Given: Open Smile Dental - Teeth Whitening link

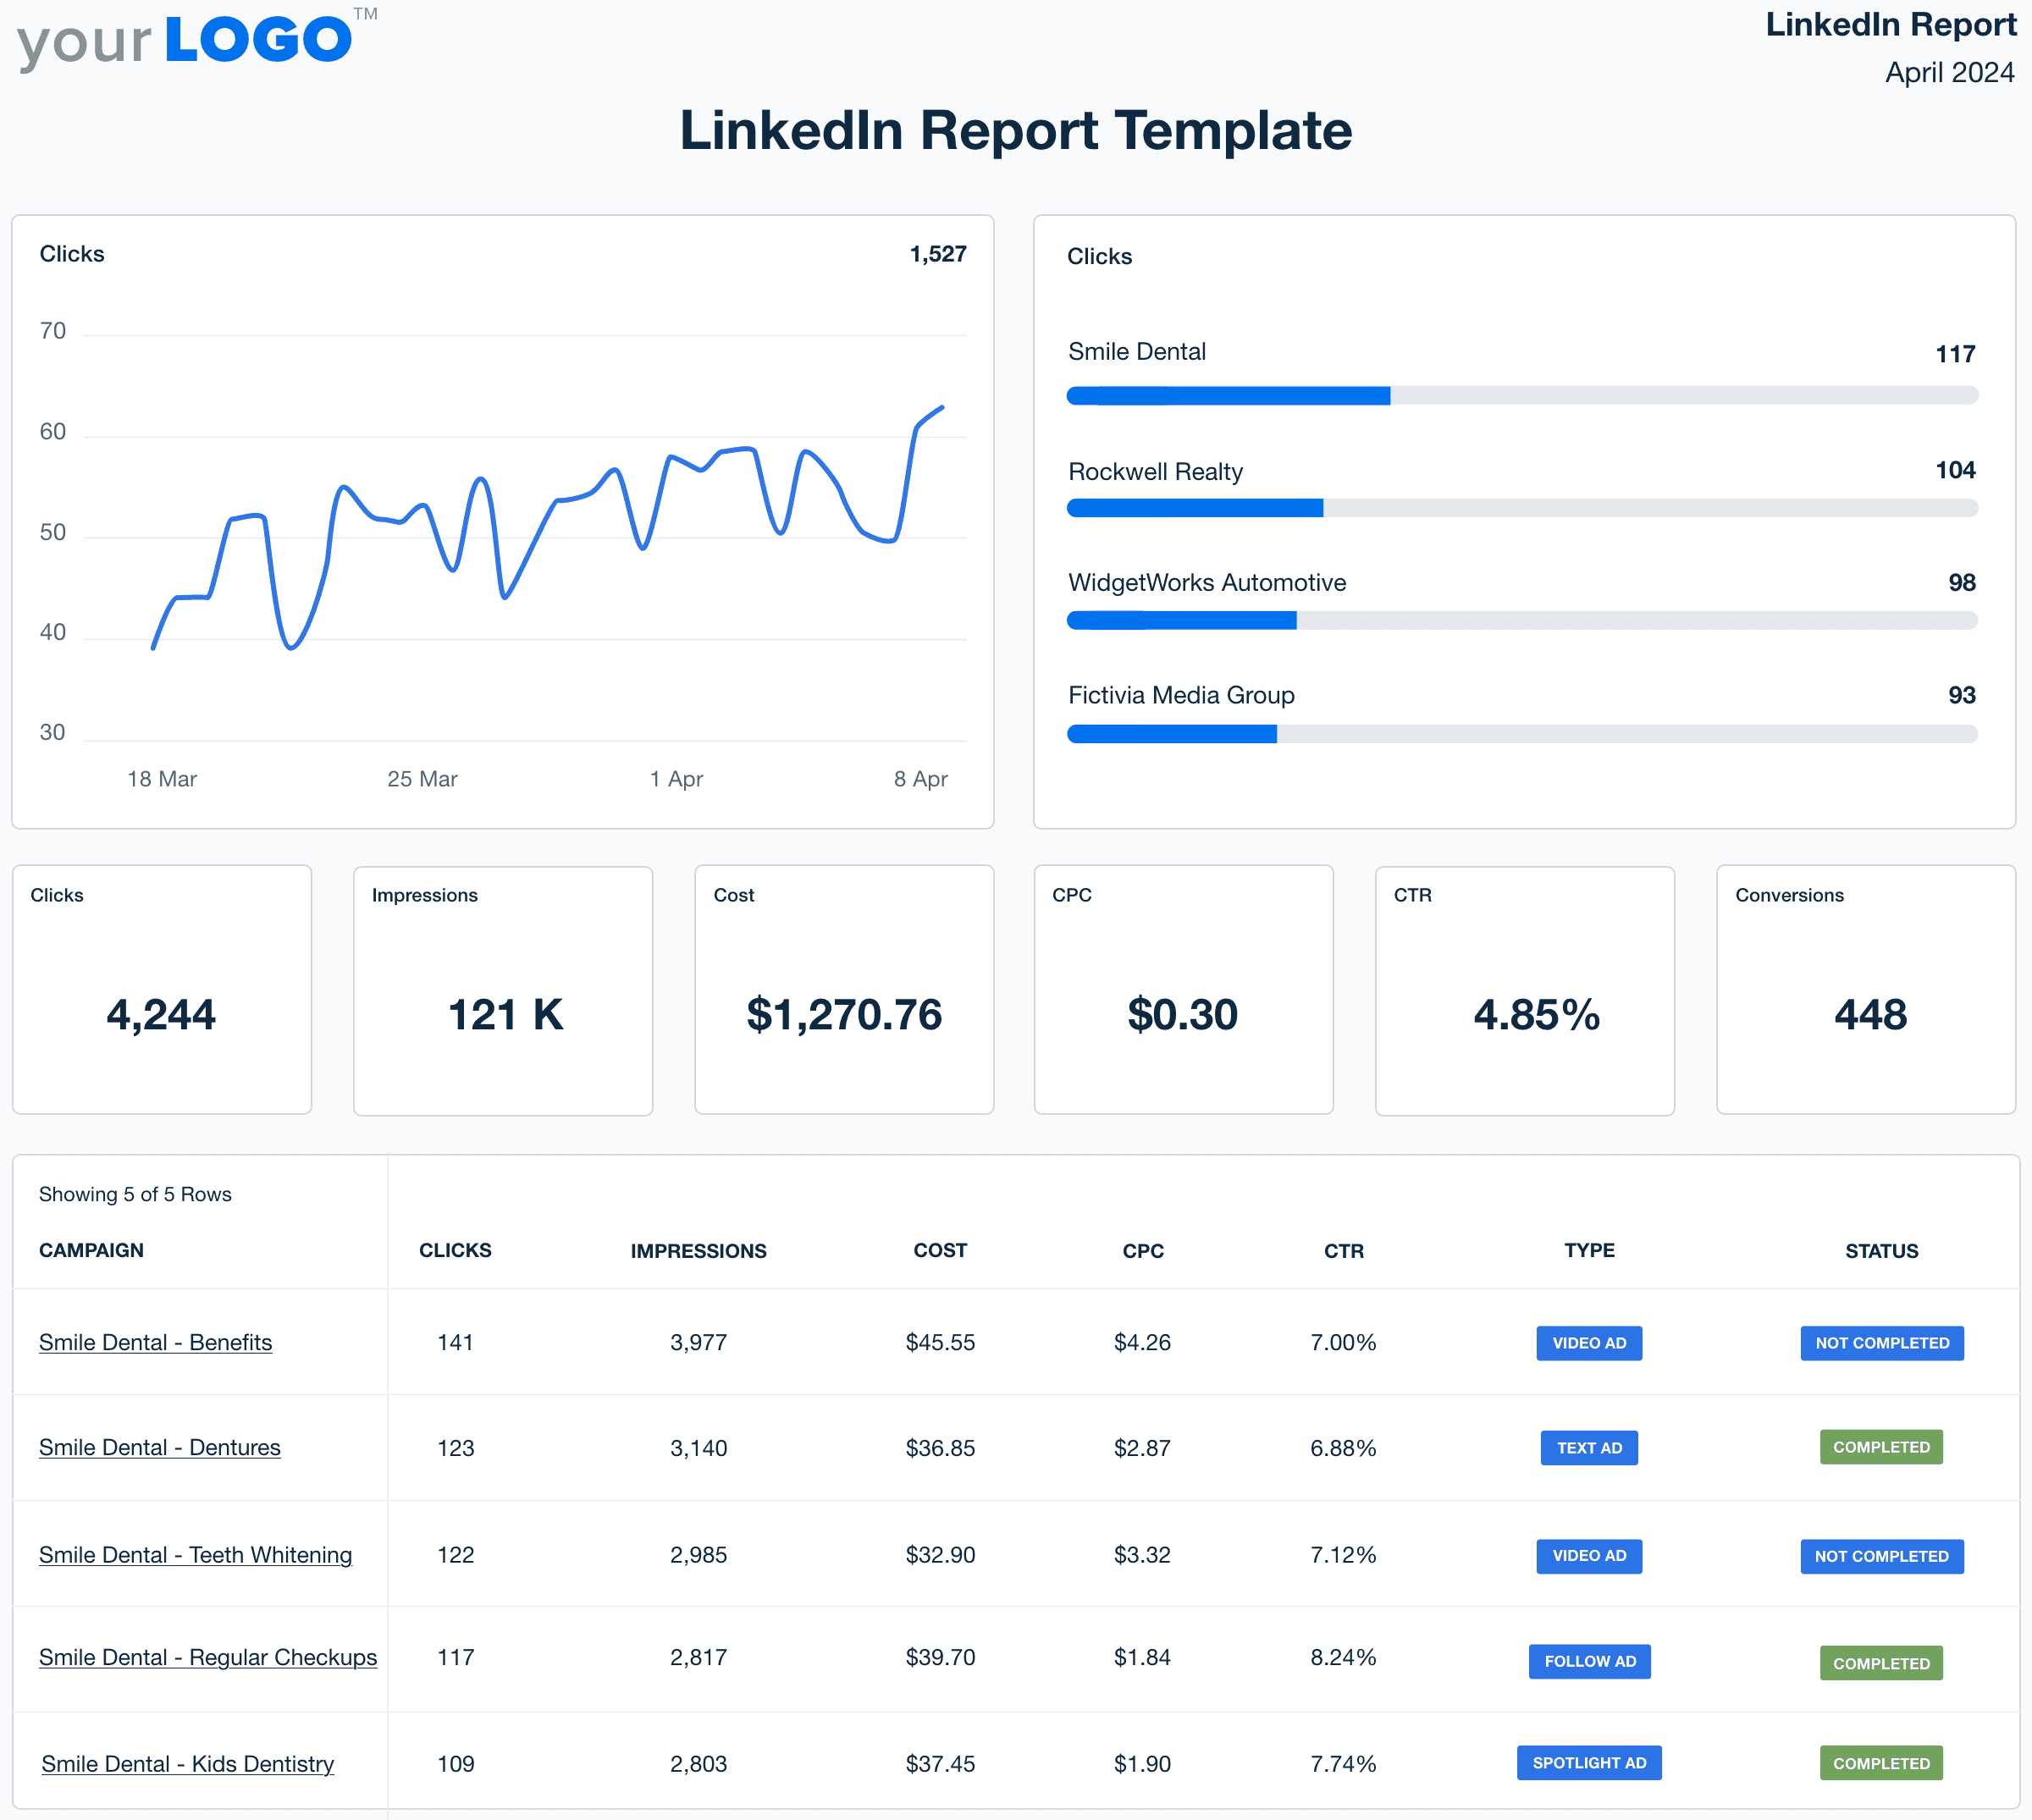Looking at the screenshot, I should 195,1554.
